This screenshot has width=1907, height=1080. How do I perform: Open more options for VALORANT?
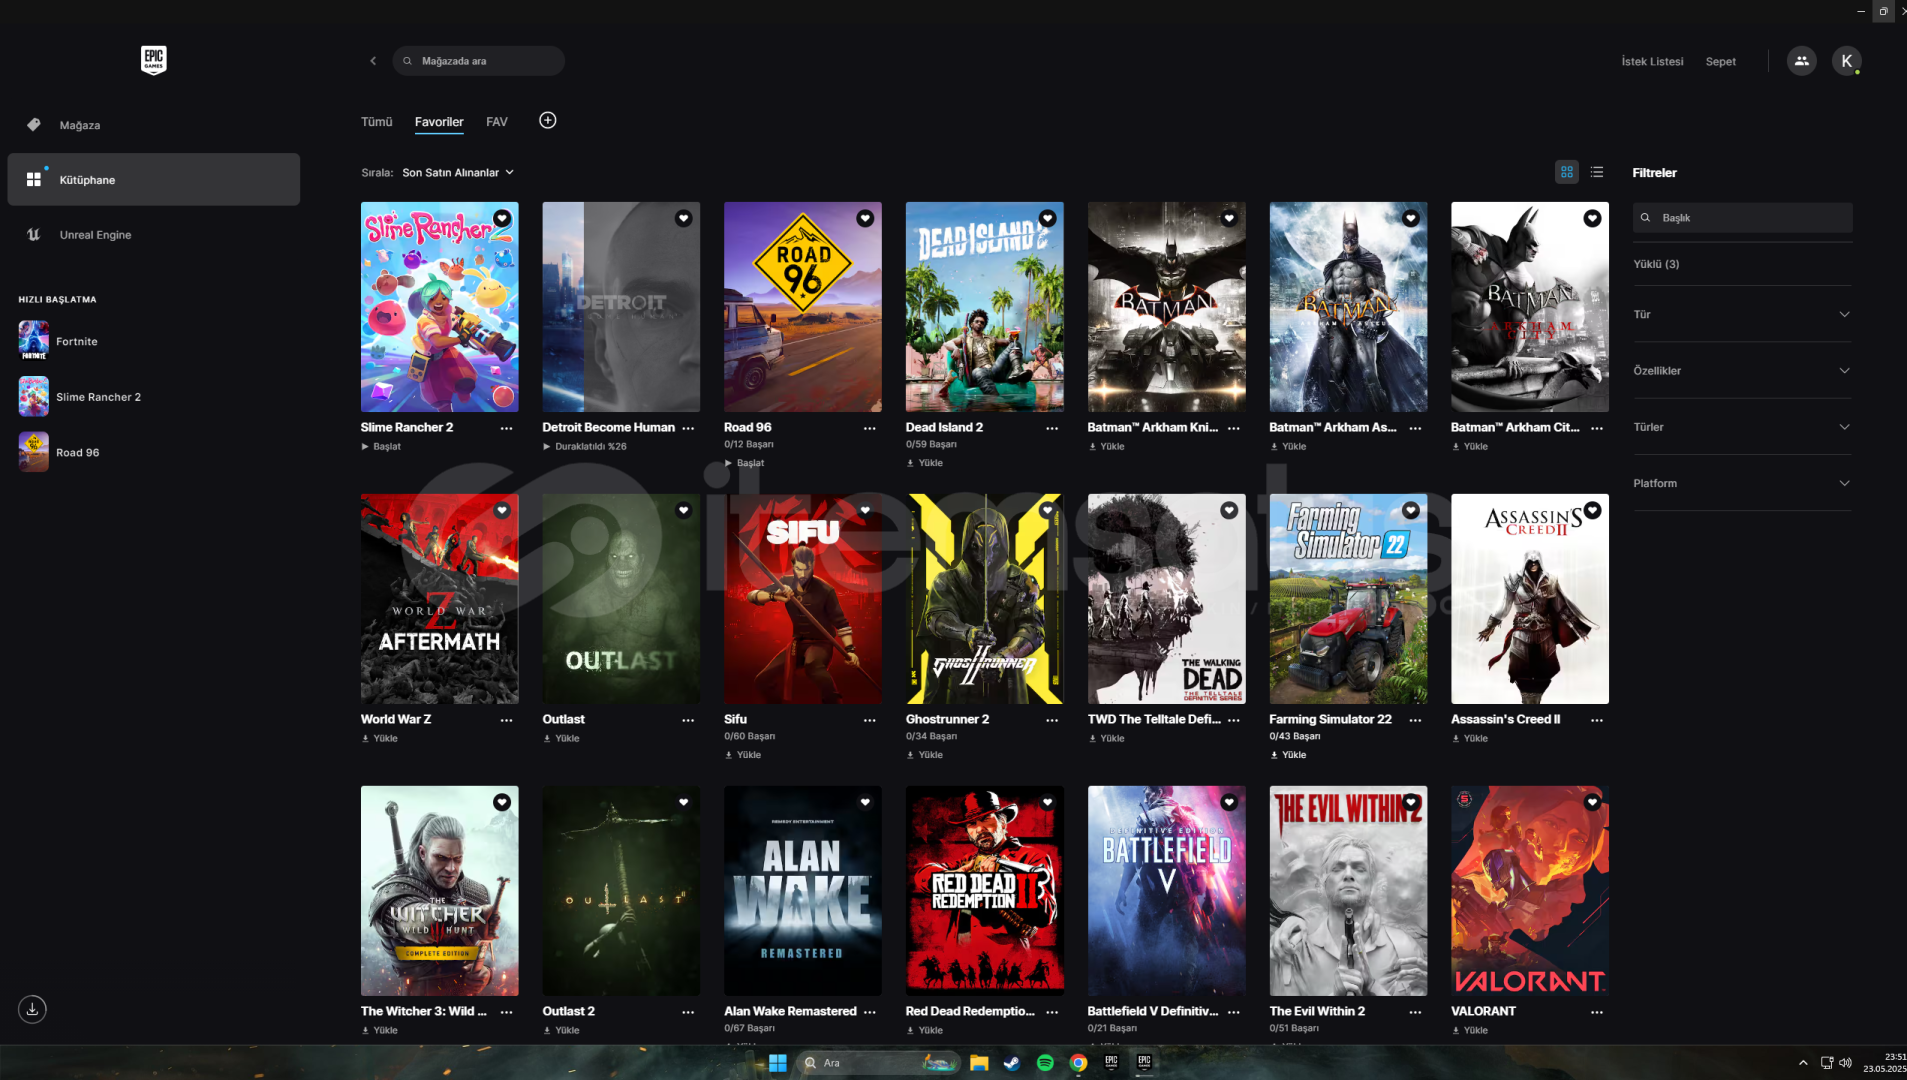1597,1012
